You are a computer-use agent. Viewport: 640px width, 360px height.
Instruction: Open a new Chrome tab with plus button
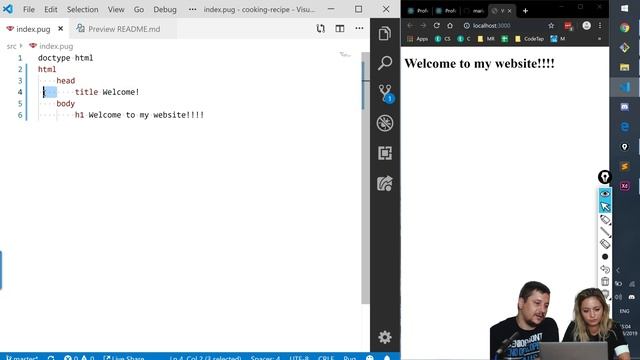tap(525, 11)
